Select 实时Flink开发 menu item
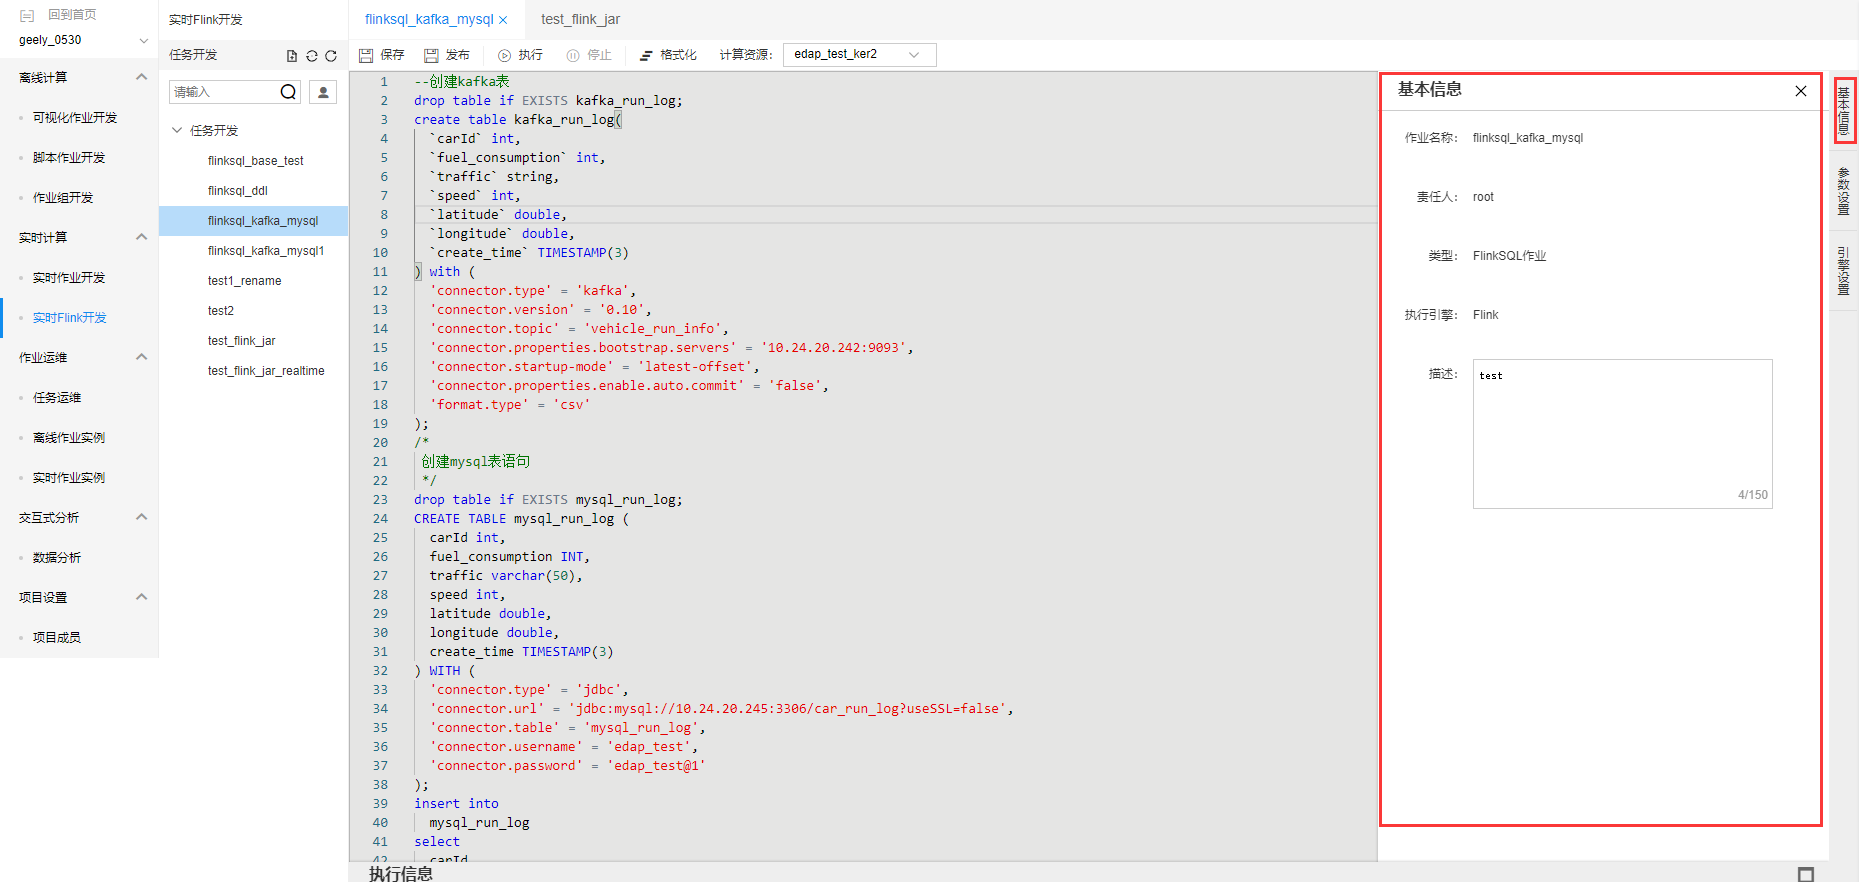 70,318
